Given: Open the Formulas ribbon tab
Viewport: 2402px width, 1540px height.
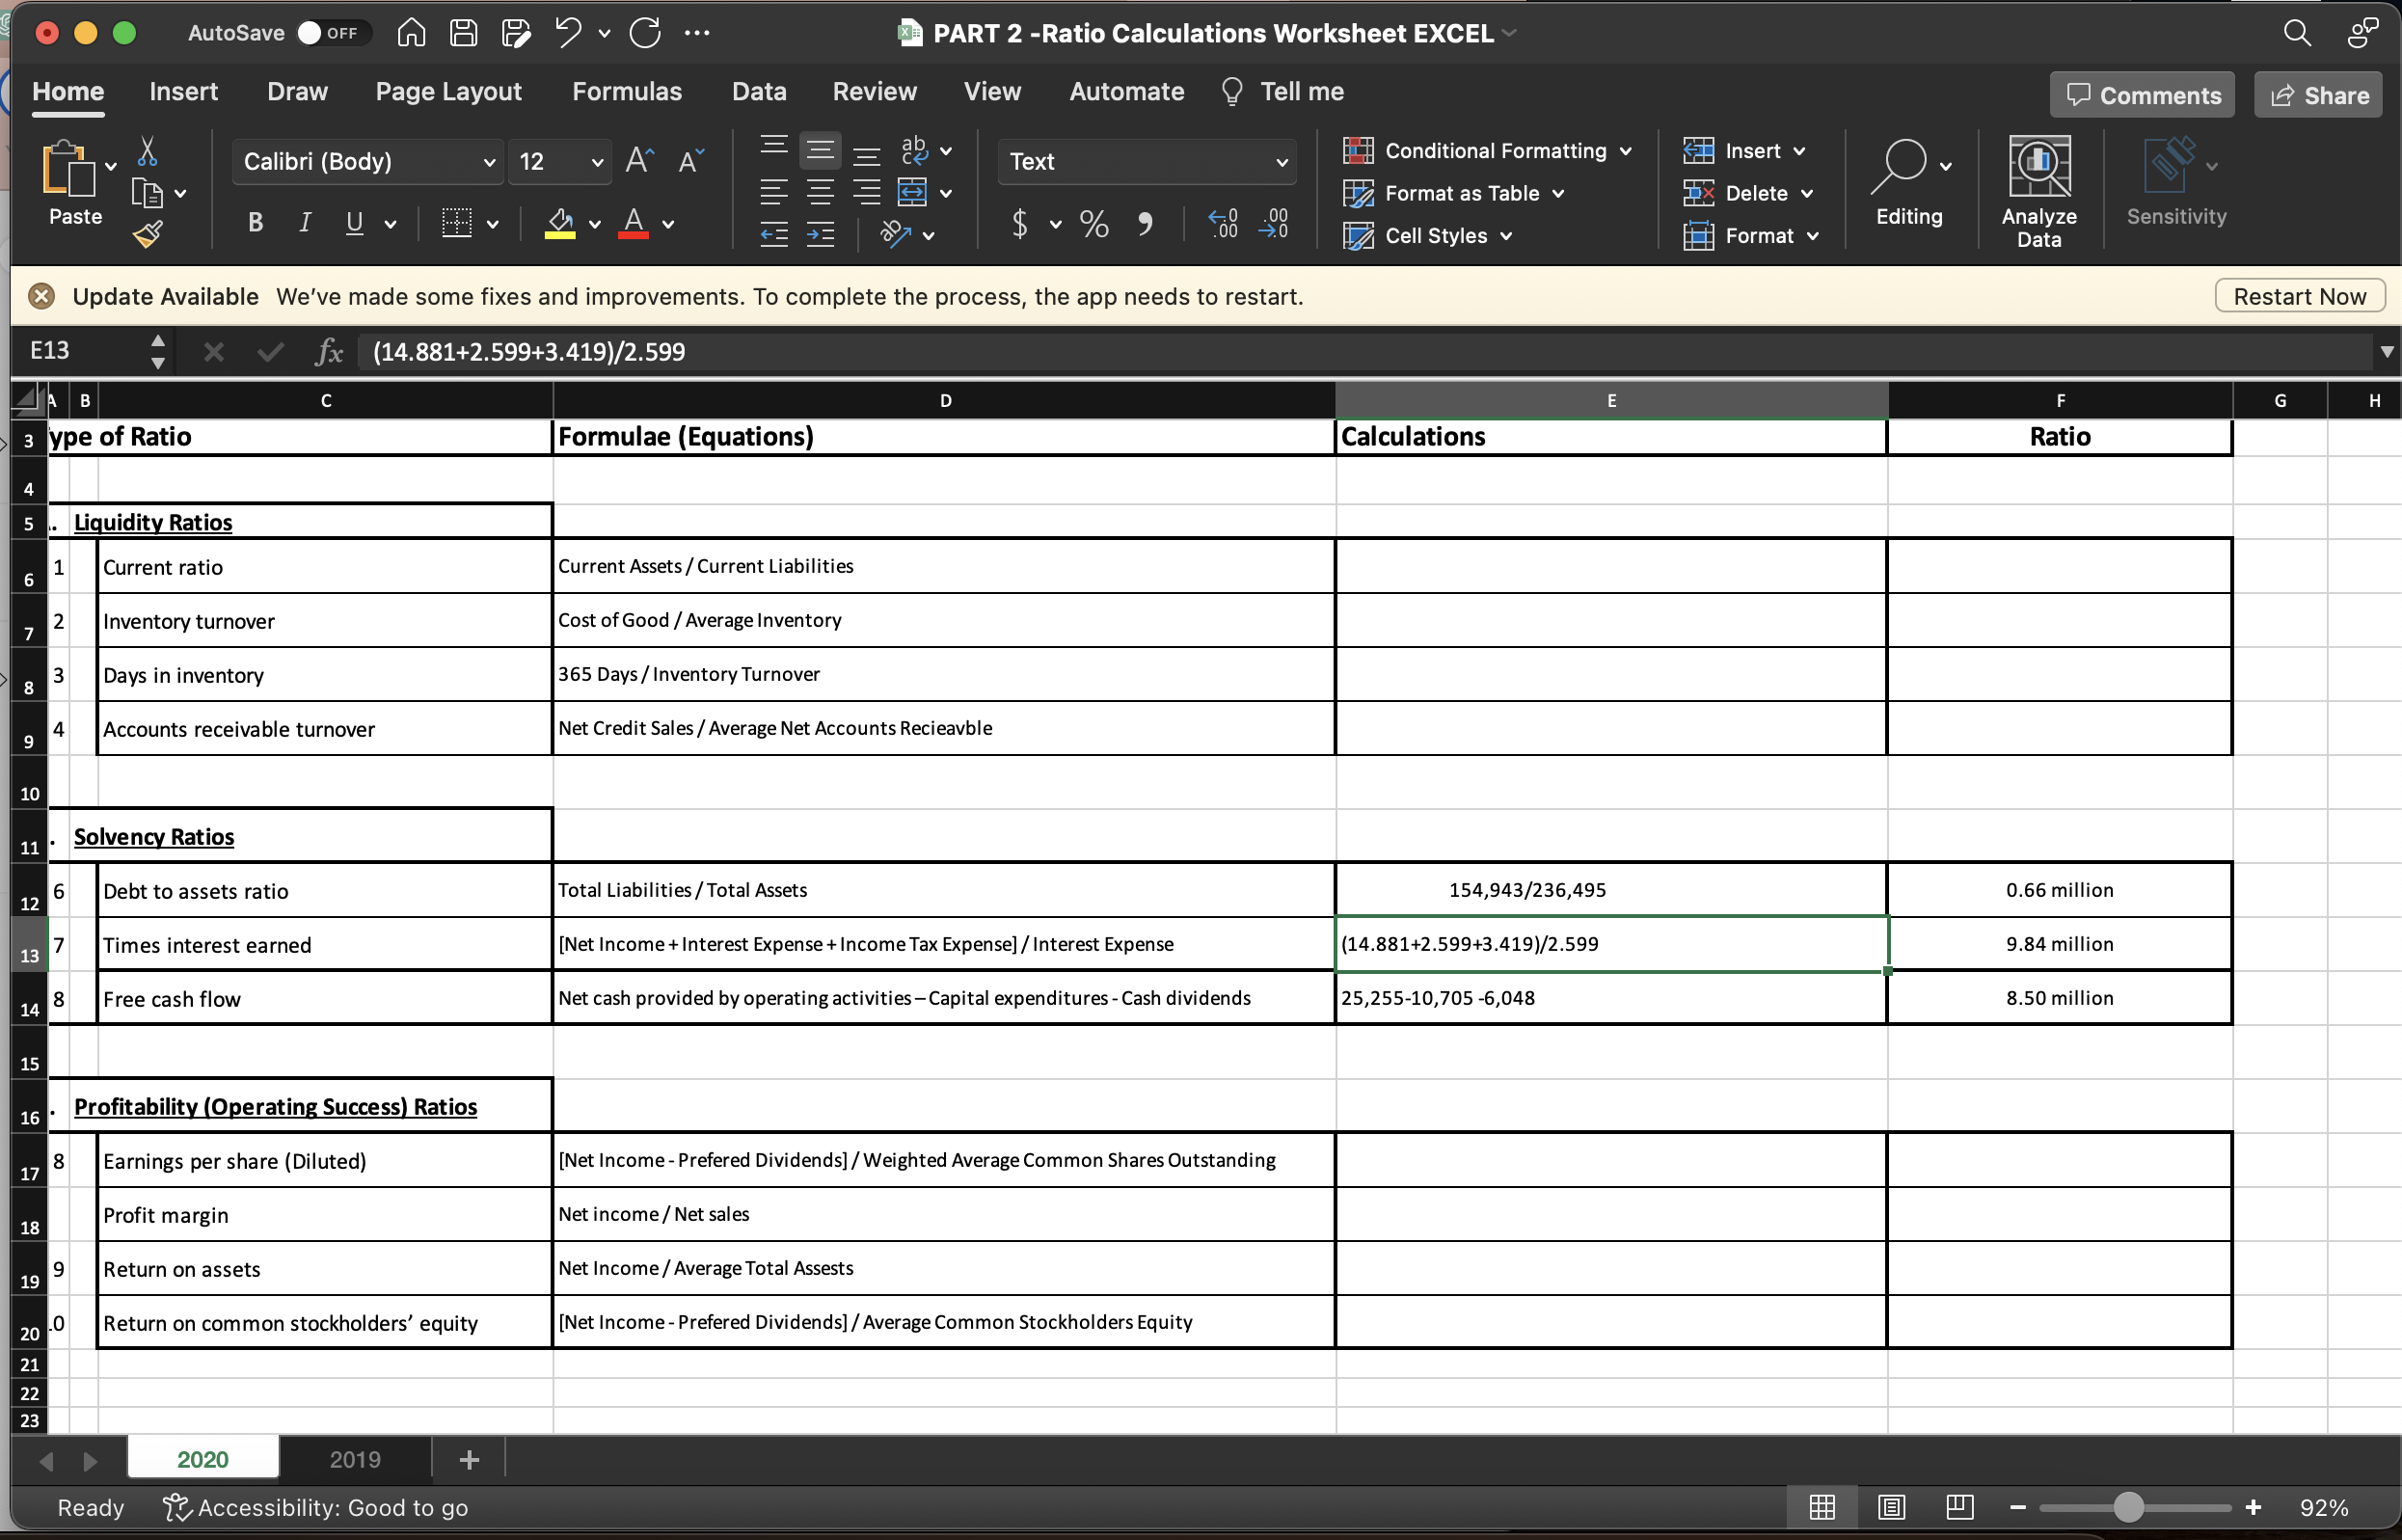Looking at the screenshot, I should (x=626, y=92).
